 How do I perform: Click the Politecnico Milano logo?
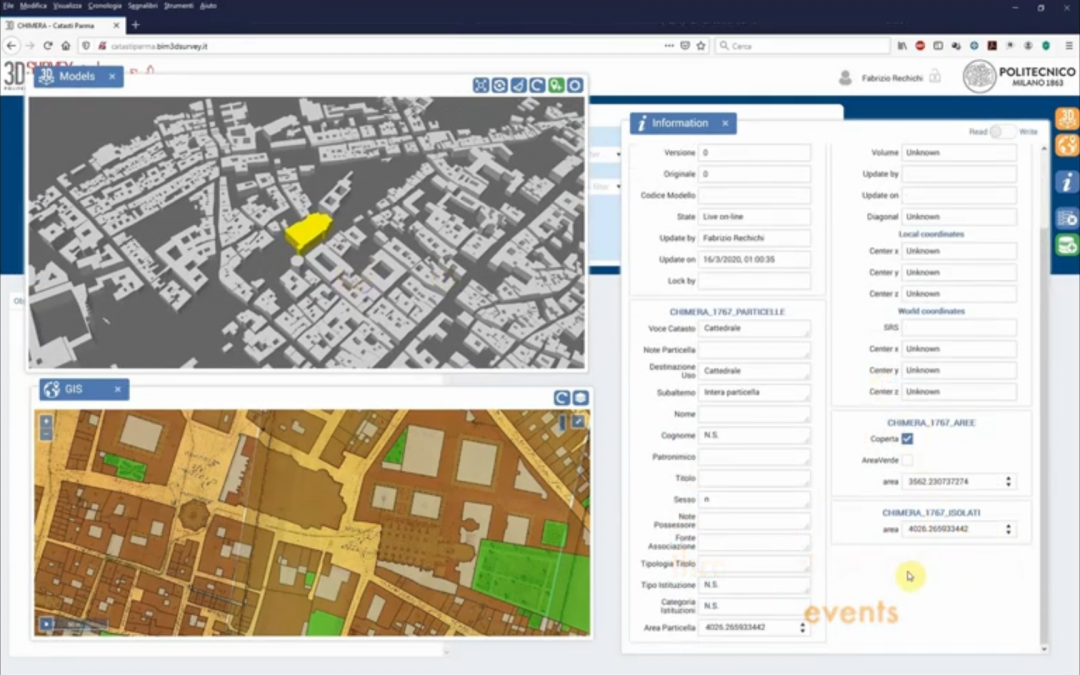(x=1019, y=76)
